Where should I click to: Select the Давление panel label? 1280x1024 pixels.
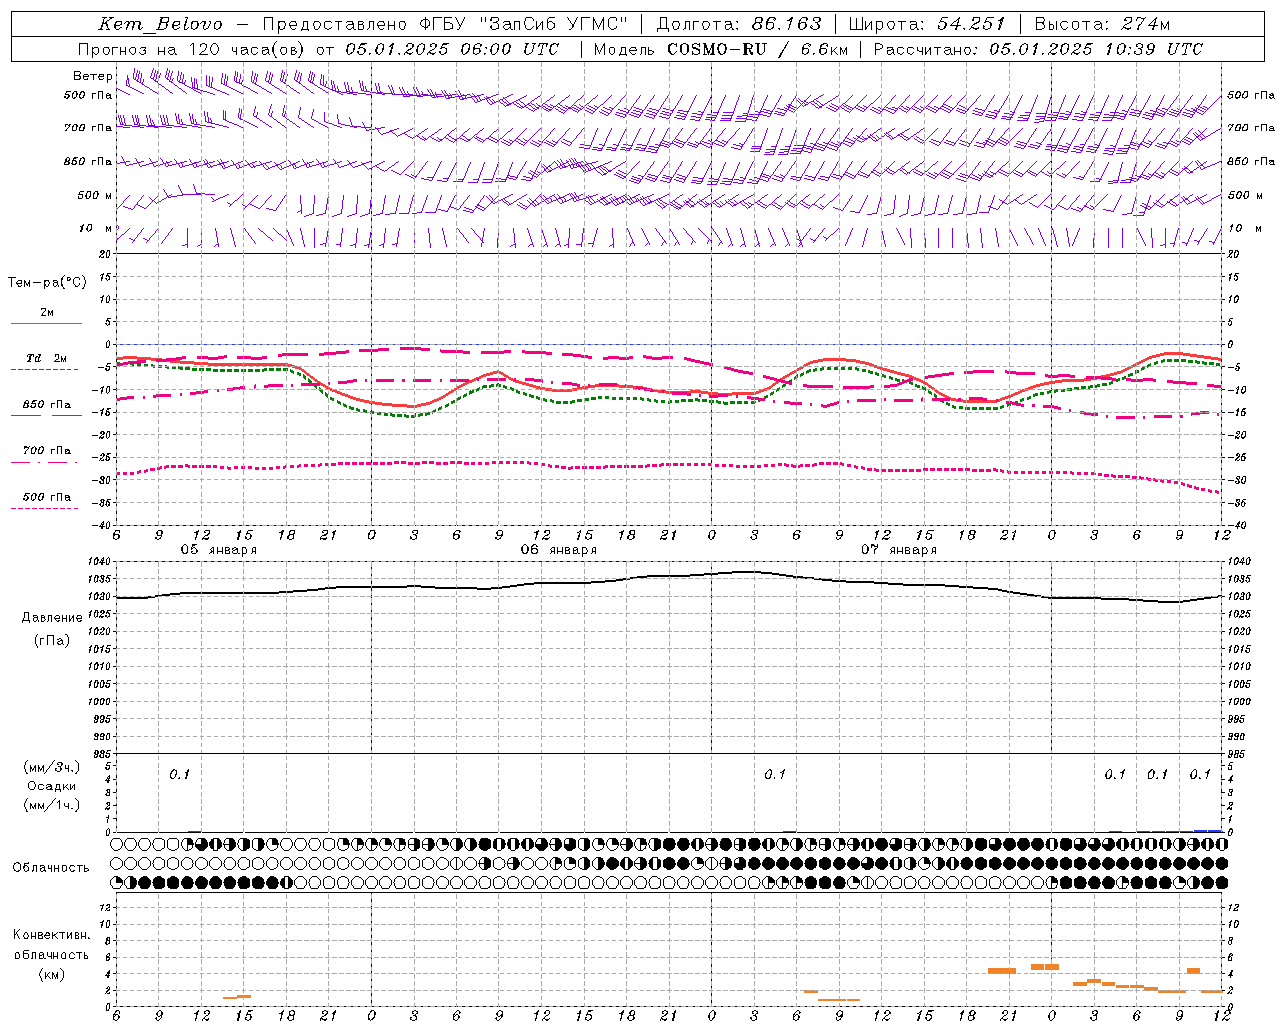tap(52, 618)
